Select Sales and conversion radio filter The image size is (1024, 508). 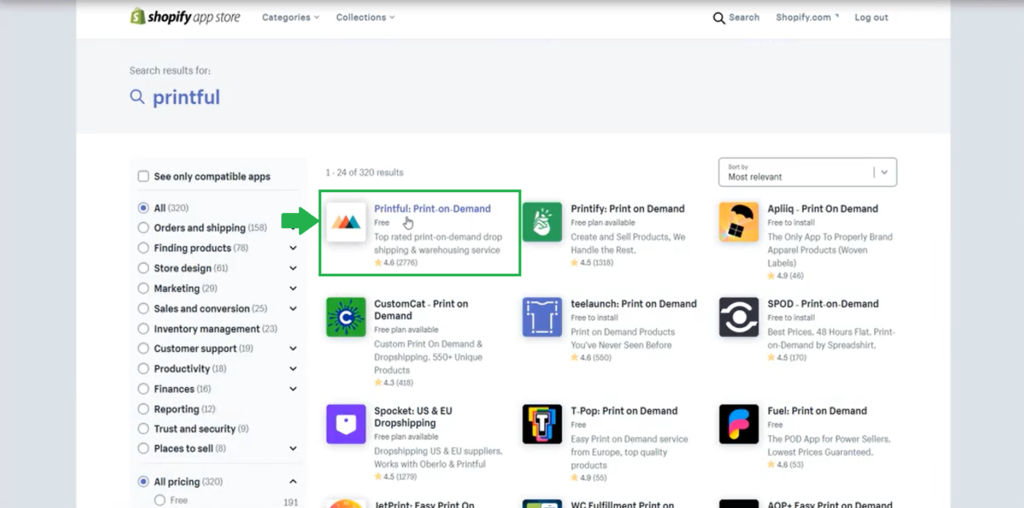tap(143, 308)
